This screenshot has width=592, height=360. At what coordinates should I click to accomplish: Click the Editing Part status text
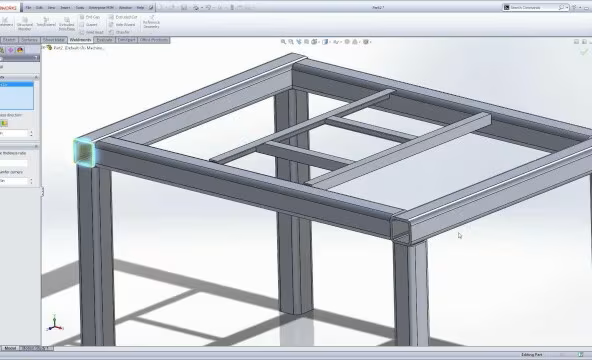click(x=532, y=355)
